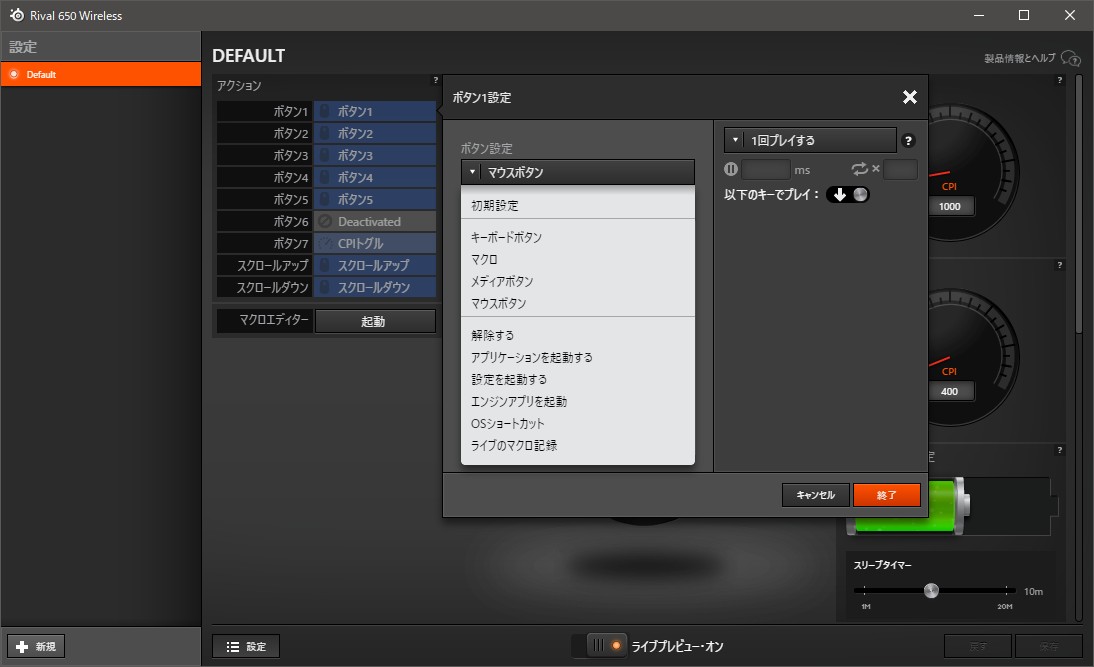The width and height of the screenshot is (1094, 667).
Task: Click the CPI 1000 value box
Action: click(x=950, y=207)
